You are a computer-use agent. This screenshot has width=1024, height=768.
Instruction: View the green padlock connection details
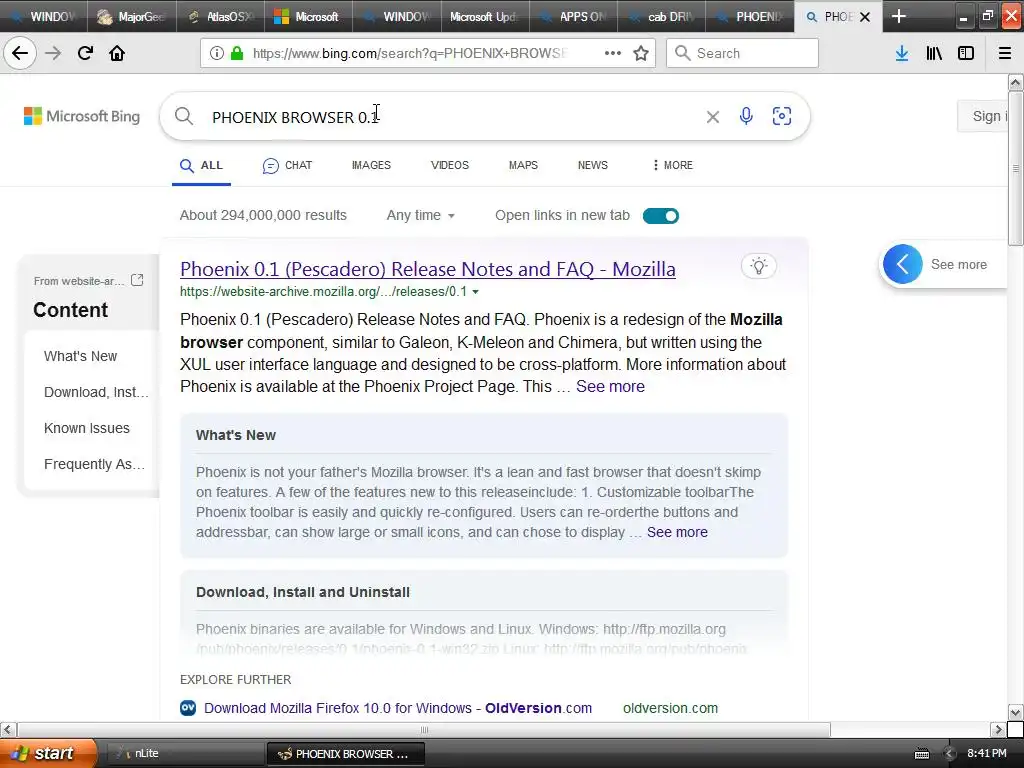pos(237,53)
